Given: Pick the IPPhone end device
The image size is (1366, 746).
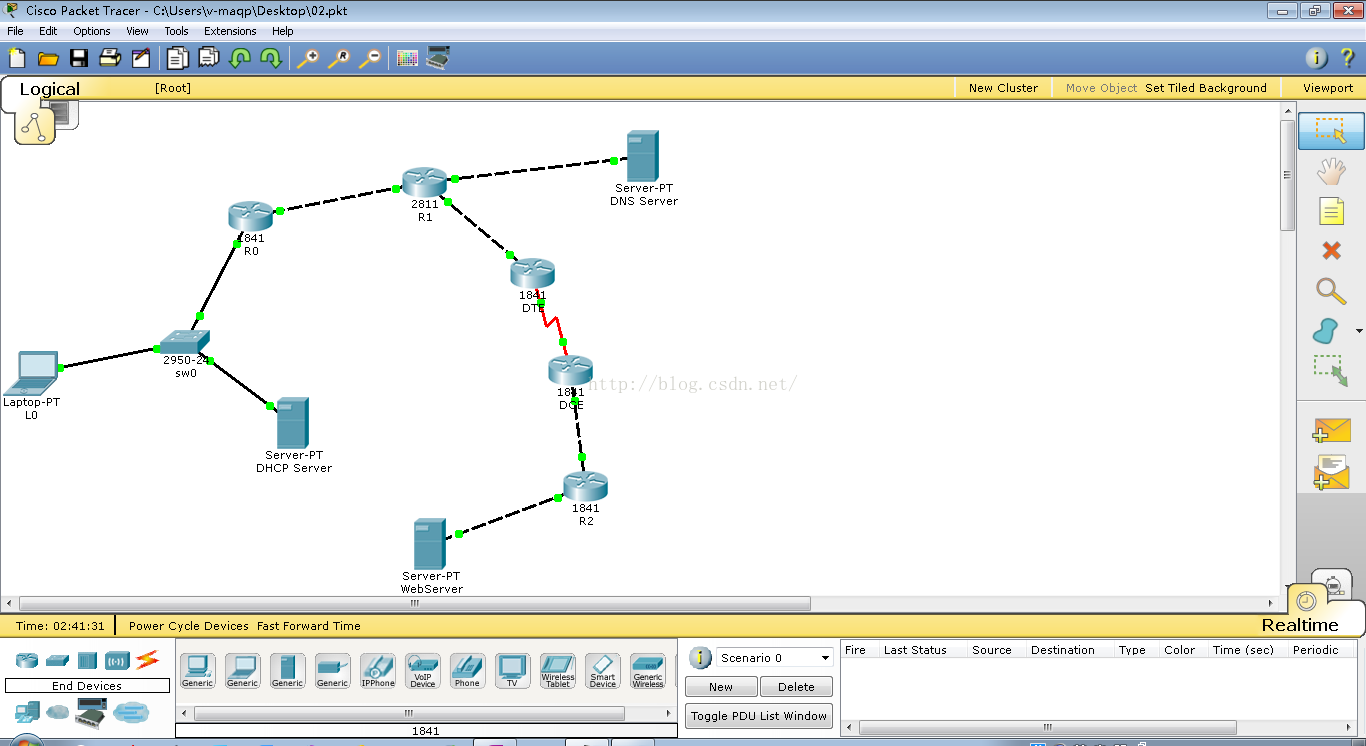Looking at the screenshot, I should [x=378, y=671].
